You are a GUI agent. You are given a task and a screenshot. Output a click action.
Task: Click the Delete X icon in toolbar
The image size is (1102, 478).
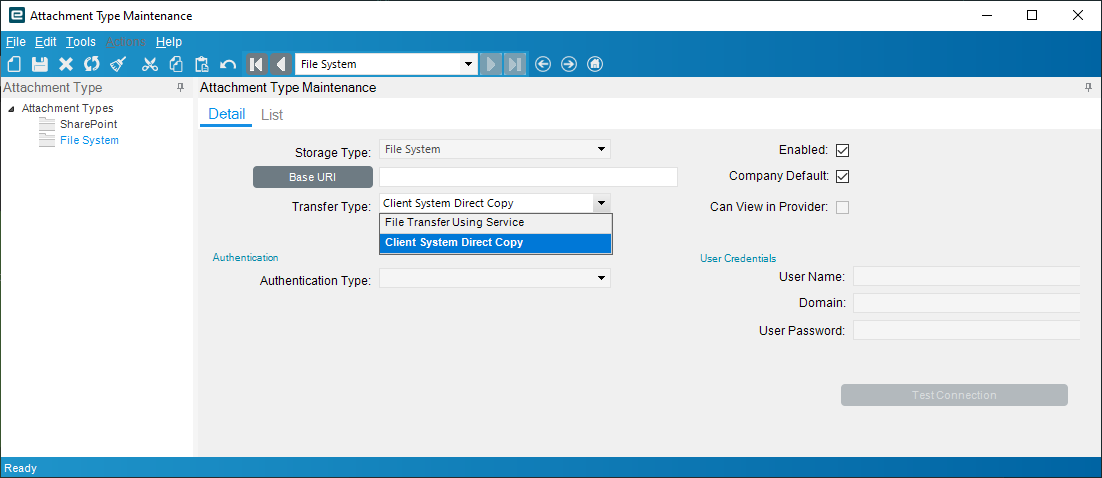point(66,64)
